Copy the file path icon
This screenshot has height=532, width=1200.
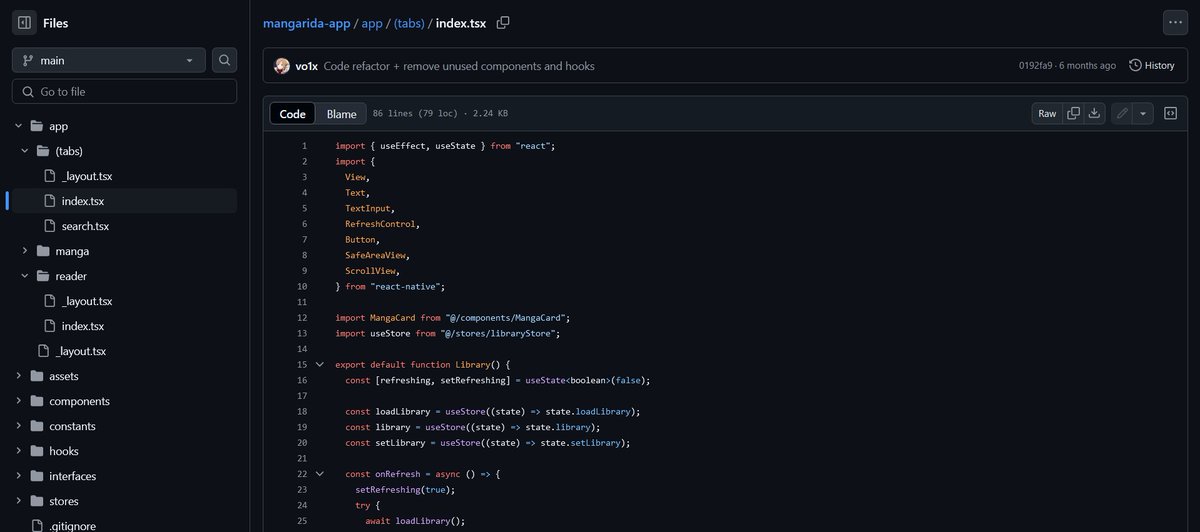(x=503, y=22)
